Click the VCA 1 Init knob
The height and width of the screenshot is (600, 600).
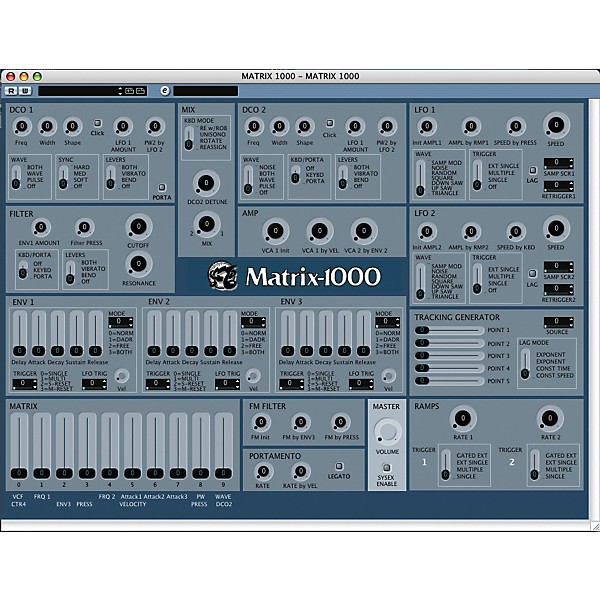[x=276, y=231]
